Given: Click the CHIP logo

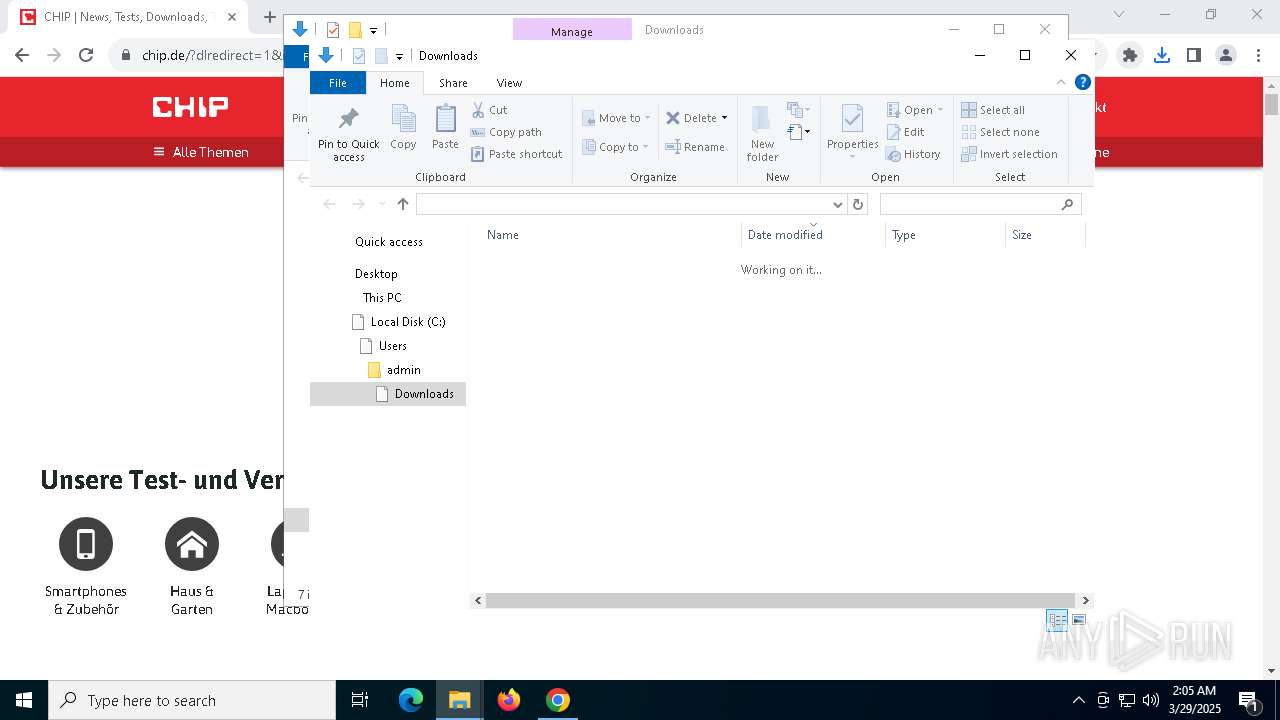Looking at the screenshot, I should click(x=190, y=106).
